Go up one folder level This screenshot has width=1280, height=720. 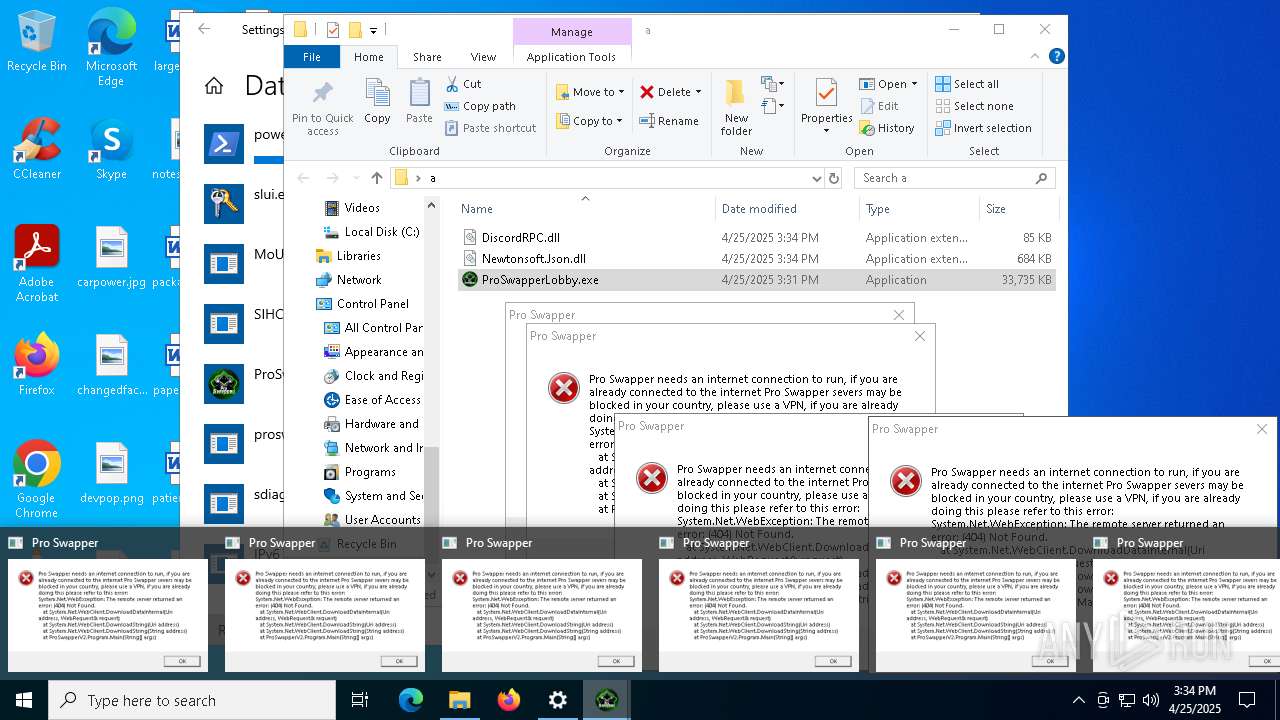pyautogui.click(x=376, y=178)
